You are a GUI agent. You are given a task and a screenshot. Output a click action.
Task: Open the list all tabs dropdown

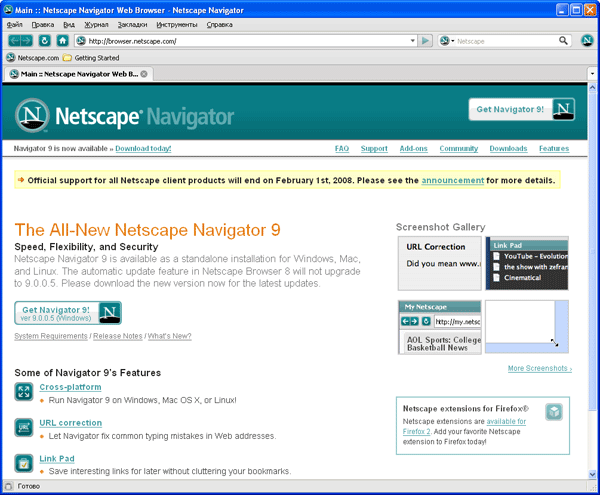pyautogui.click(x=592, y=73)
